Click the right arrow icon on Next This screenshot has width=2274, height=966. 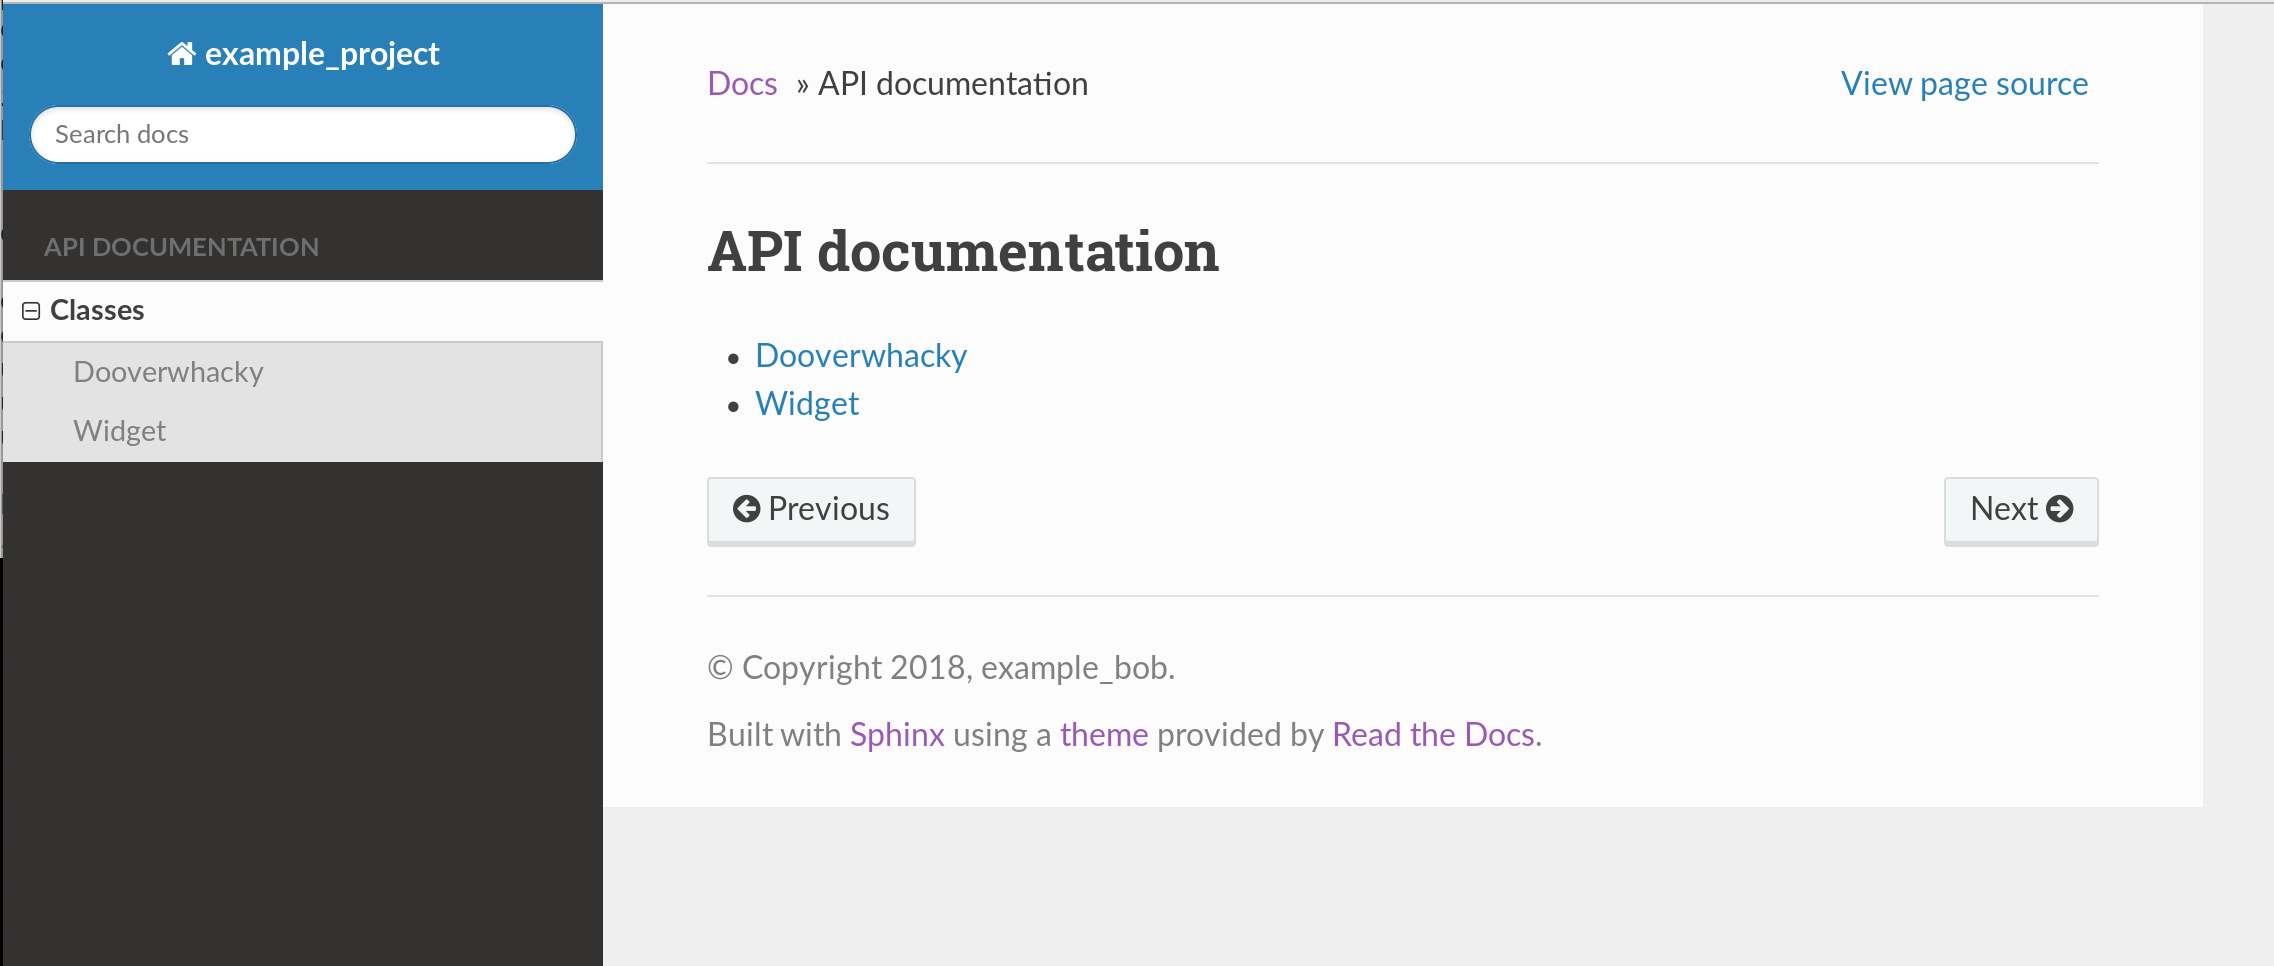[2060, 509]
